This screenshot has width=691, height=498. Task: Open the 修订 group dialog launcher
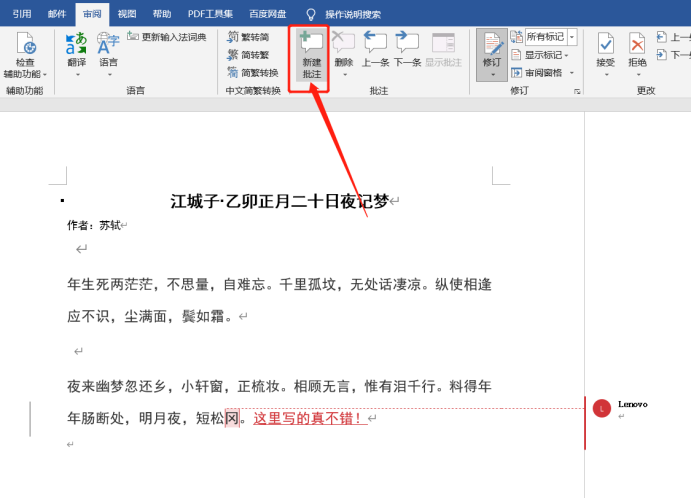click(x=577, y=91)
